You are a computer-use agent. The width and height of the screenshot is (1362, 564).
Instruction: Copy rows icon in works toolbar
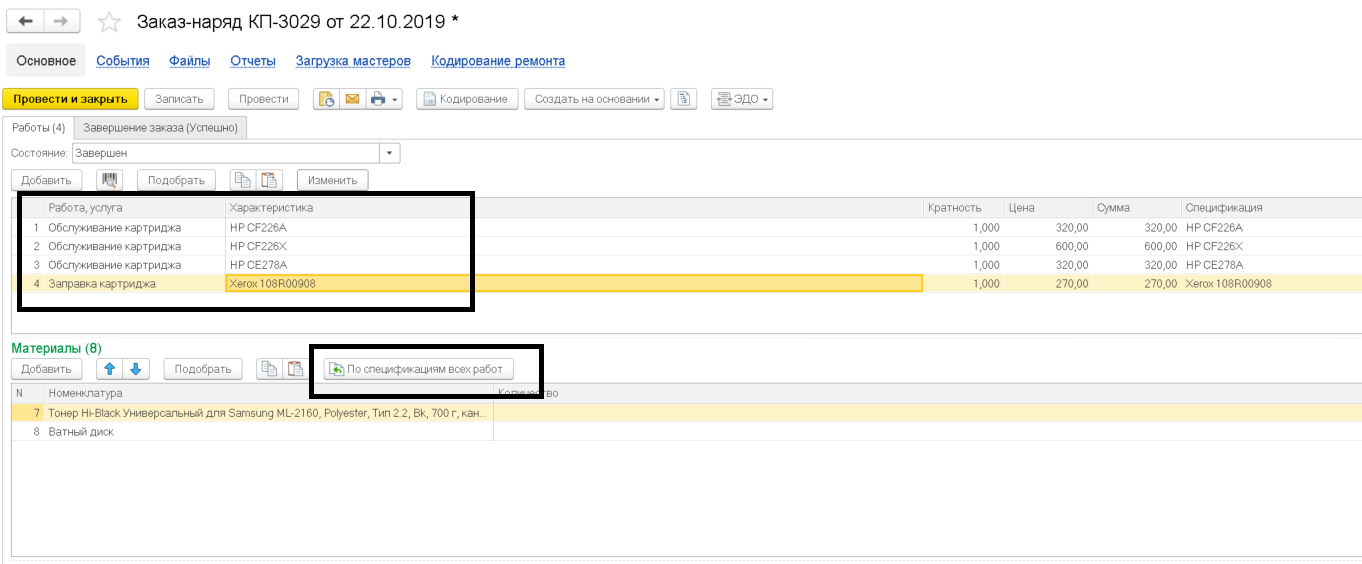(x=242, y=180)
